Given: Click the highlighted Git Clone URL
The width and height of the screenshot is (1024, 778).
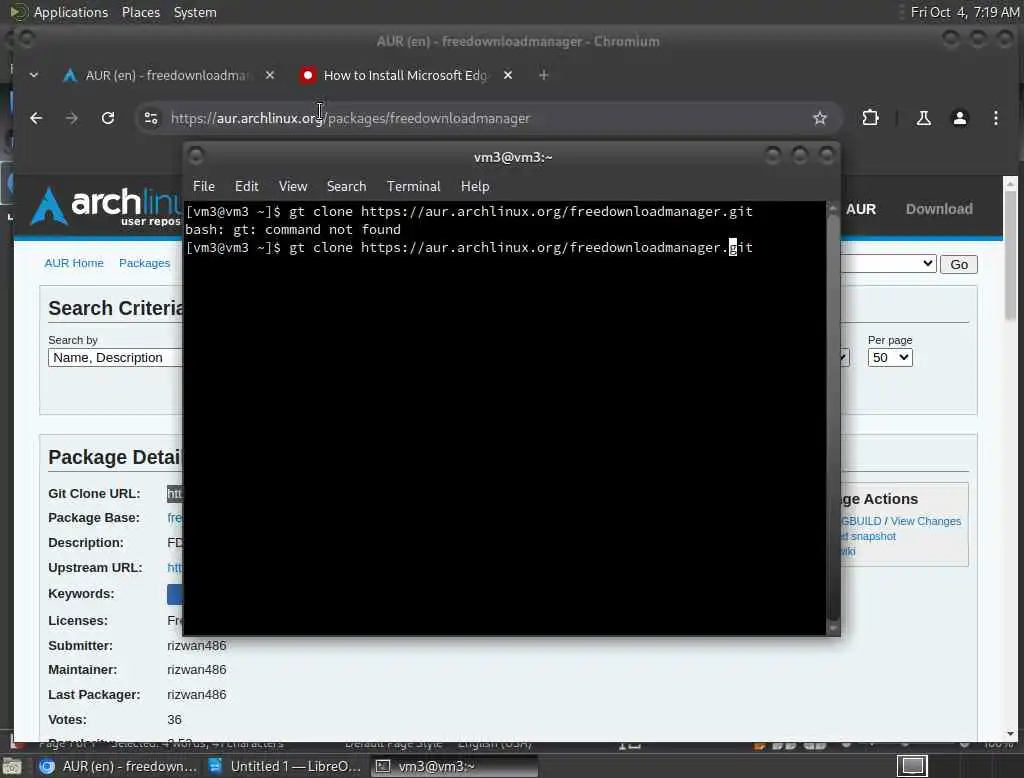Looking at the screenshot, I should [x=174, y=494].
